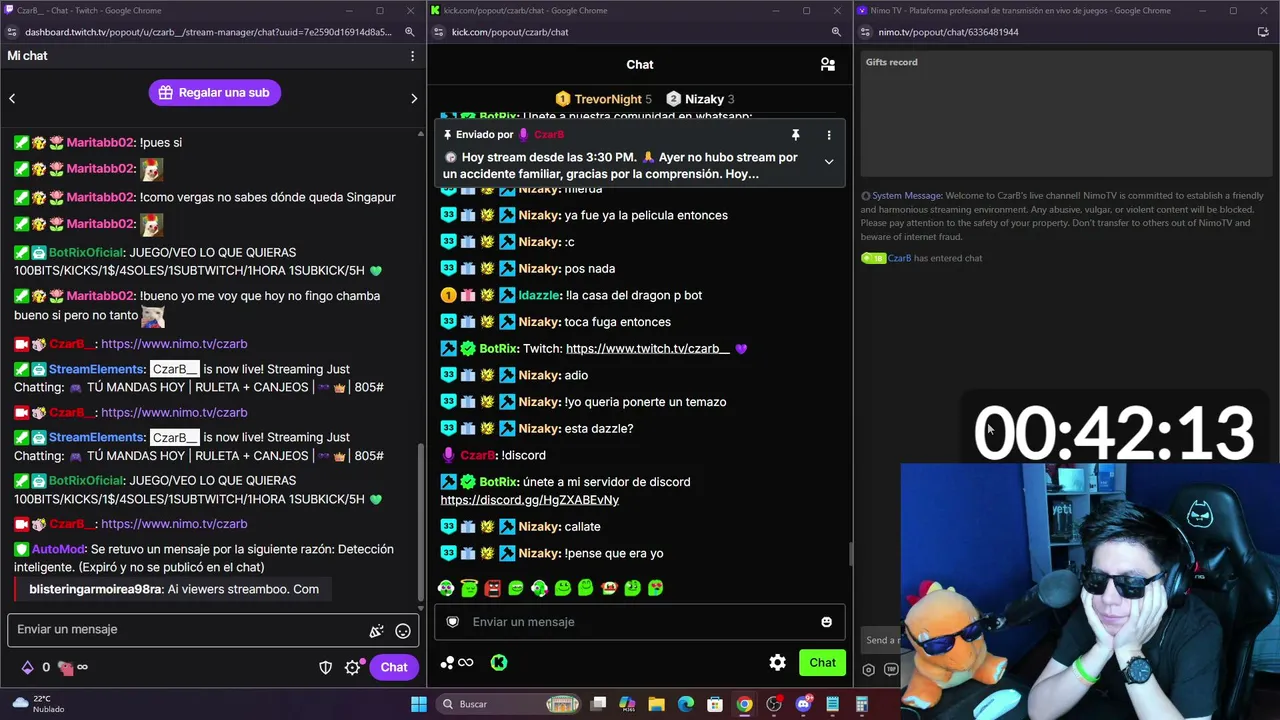This screenshot has height=720, width=1280.
Task: Select Nizaky on Kick leaderboard
Action: point(700,99)
